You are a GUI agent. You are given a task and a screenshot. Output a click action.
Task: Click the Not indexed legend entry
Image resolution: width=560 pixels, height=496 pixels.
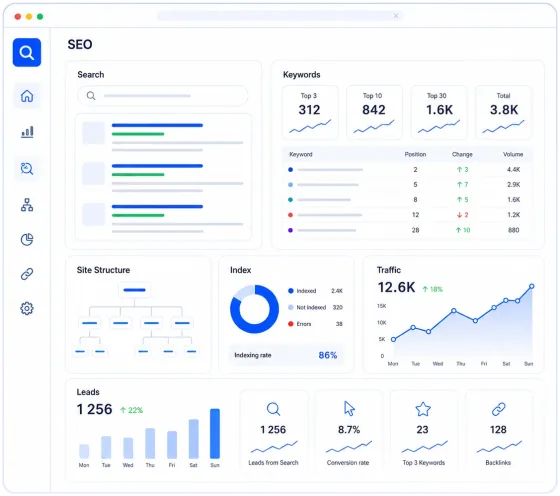[315, 307]
